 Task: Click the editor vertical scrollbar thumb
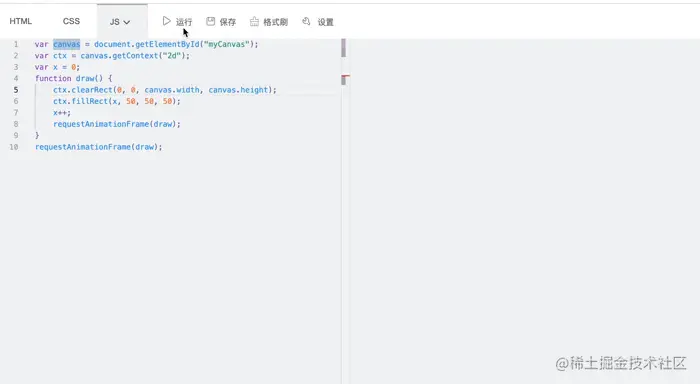343,48
